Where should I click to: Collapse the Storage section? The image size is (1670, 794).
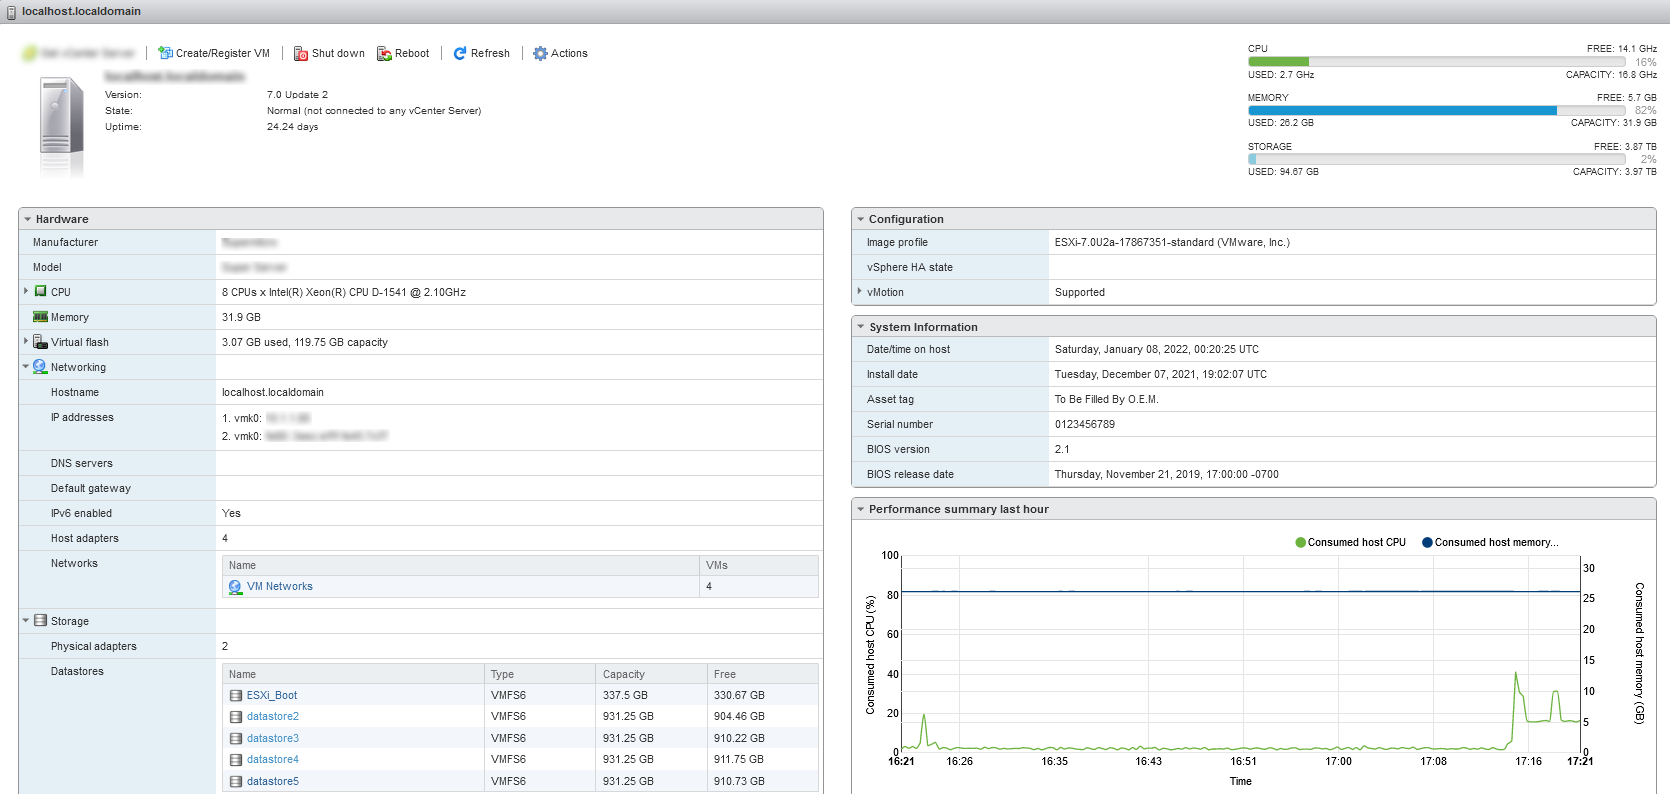pos(26,621)
